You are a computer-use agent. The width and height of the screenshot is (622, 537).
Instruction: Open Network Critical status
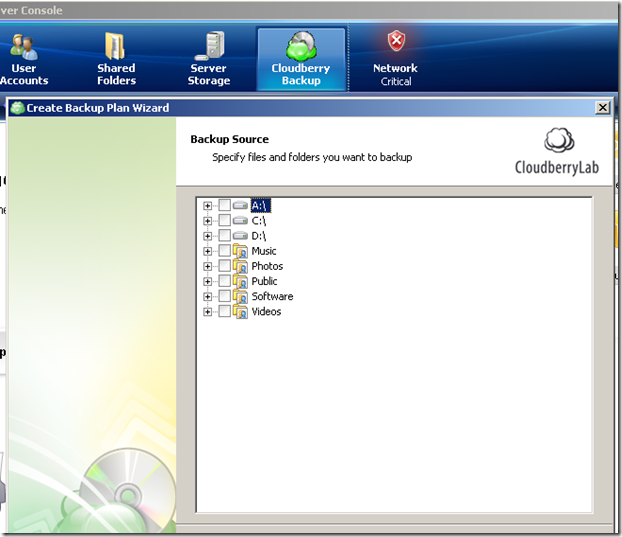[395, 59]
